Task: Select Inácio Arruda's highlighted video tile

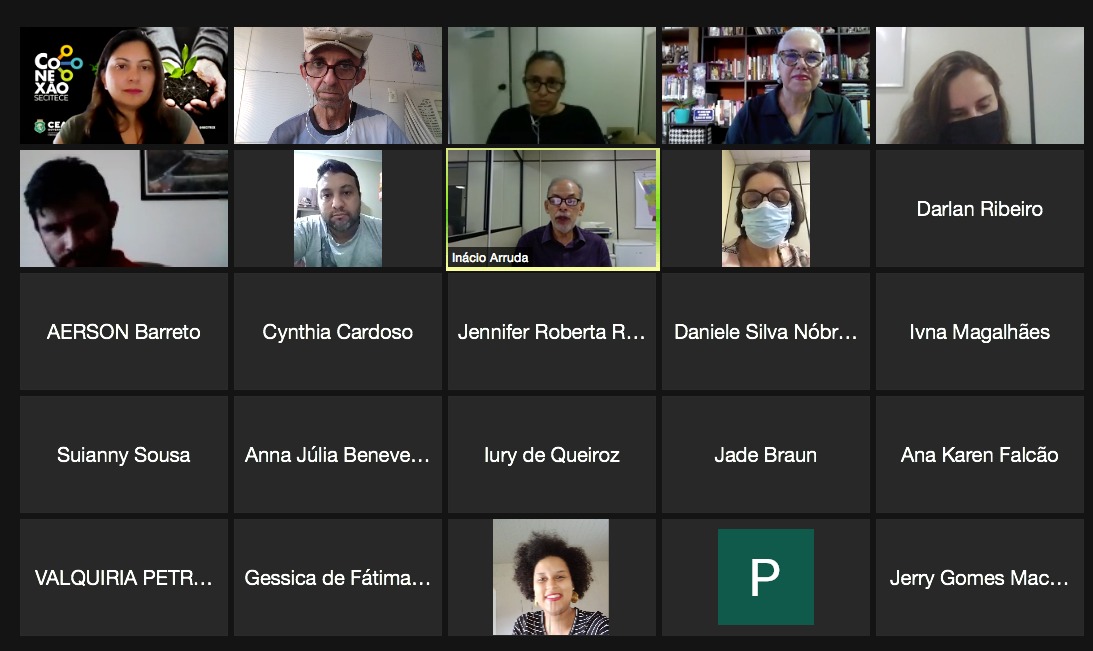Action: (x=553, y=208)
